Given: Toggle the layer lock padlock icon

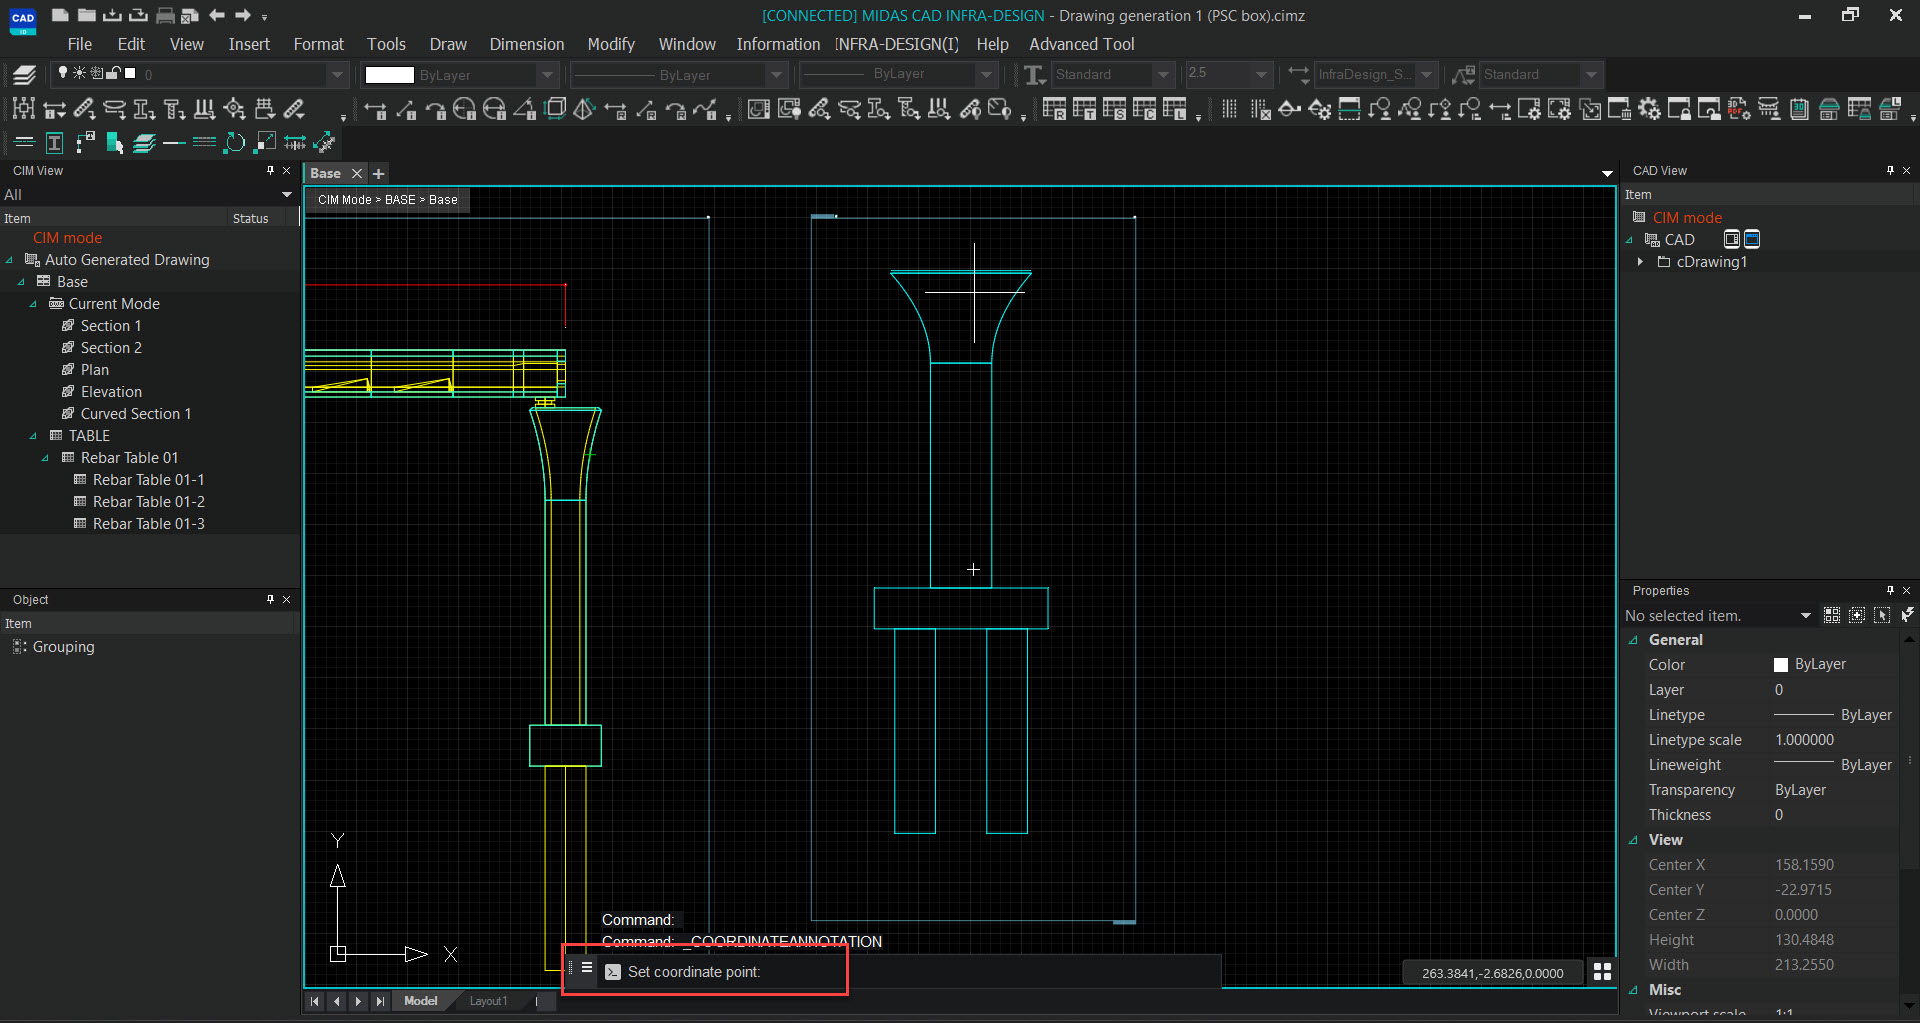Looking at the screenshot, I should [113, 73].
